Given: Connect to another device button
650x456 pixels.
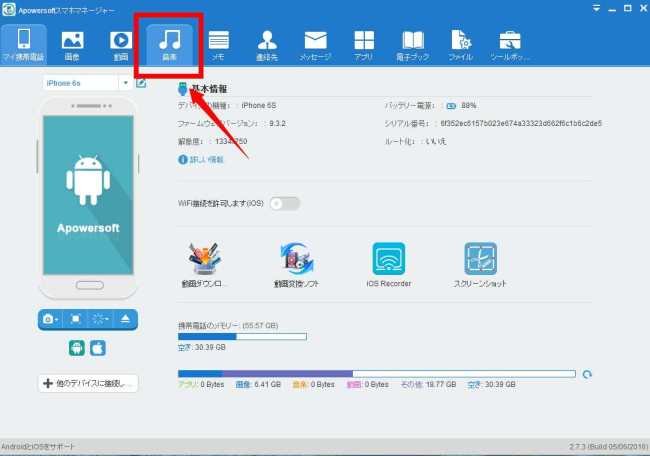Looking at the screenshot, I should pyautogui.click(x=88, y=383).
